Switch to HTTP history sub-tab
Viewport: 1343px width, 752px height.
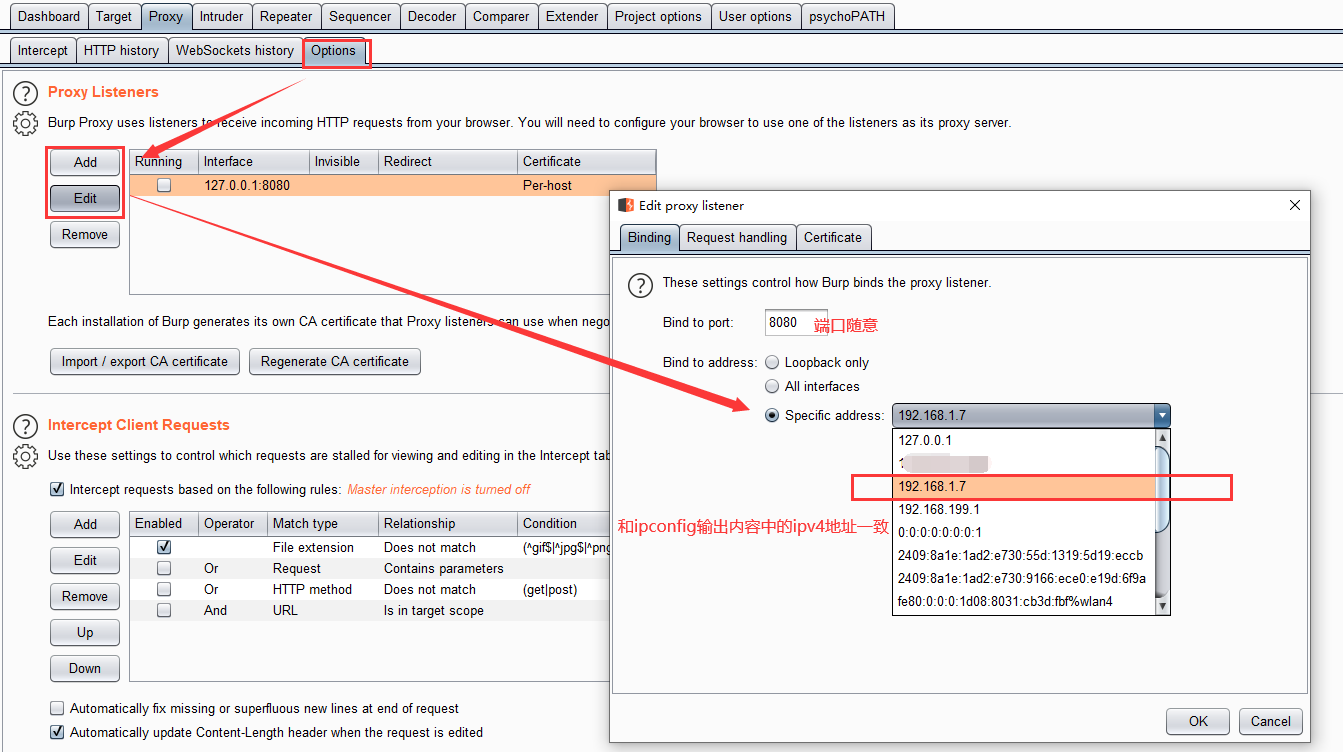coord(121,50)
